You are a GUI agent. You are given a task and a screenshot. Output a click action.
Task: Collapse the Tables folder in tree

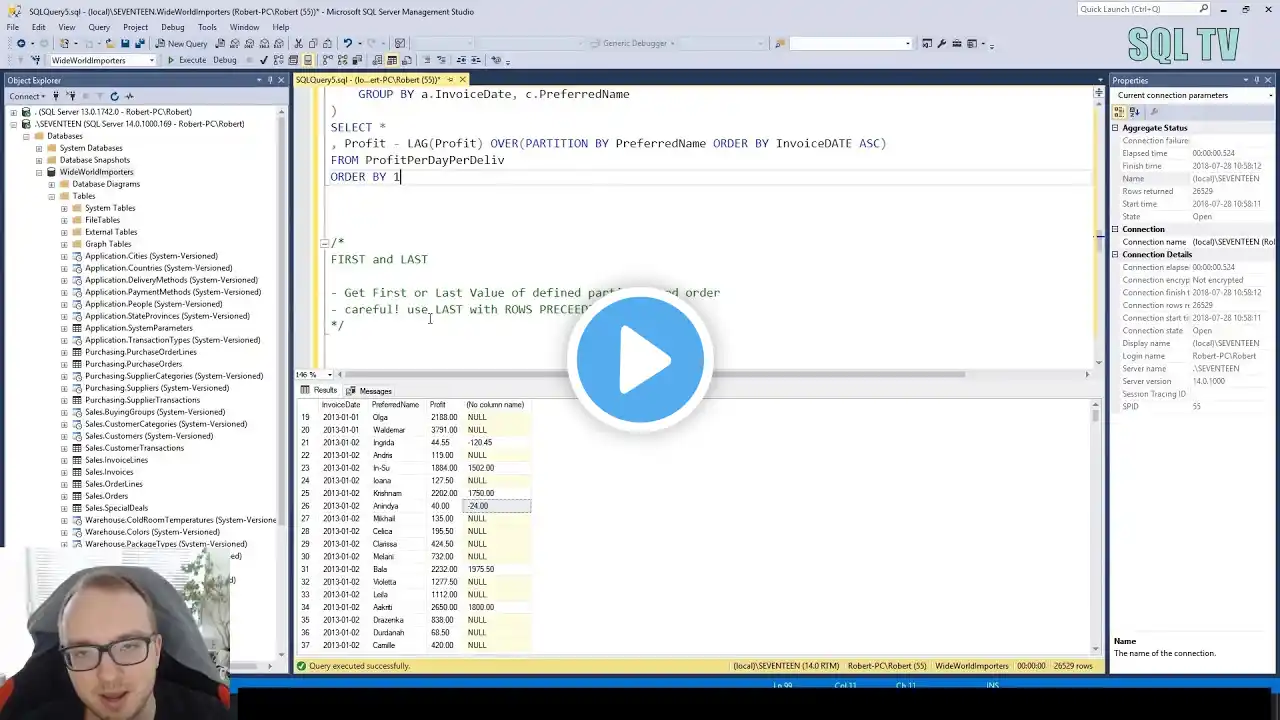[x=52, y=196]
